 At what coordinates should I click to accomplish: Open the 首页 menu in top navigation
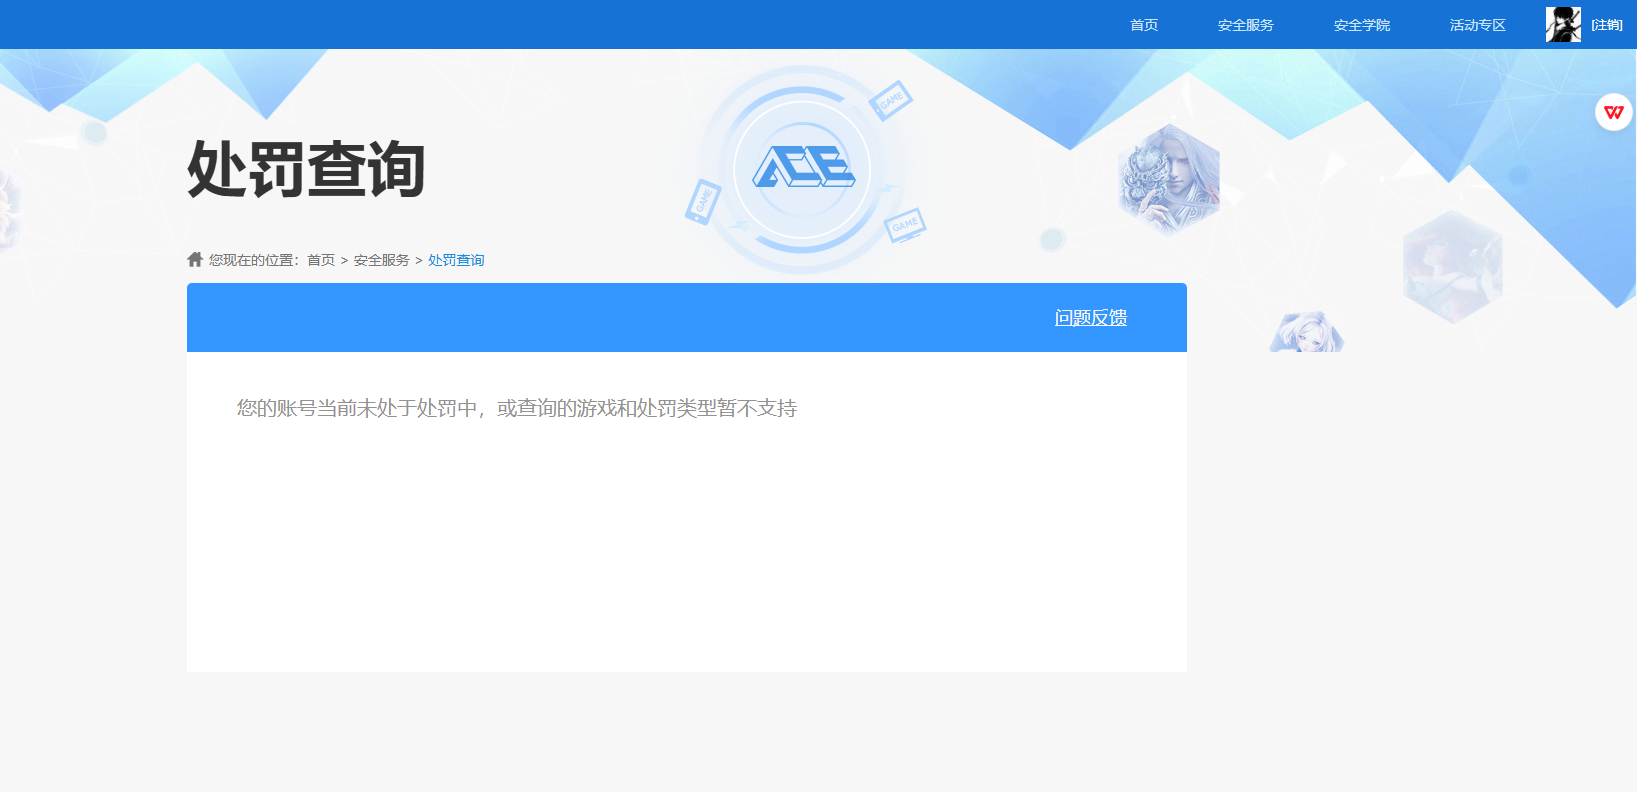point(1144,25)
